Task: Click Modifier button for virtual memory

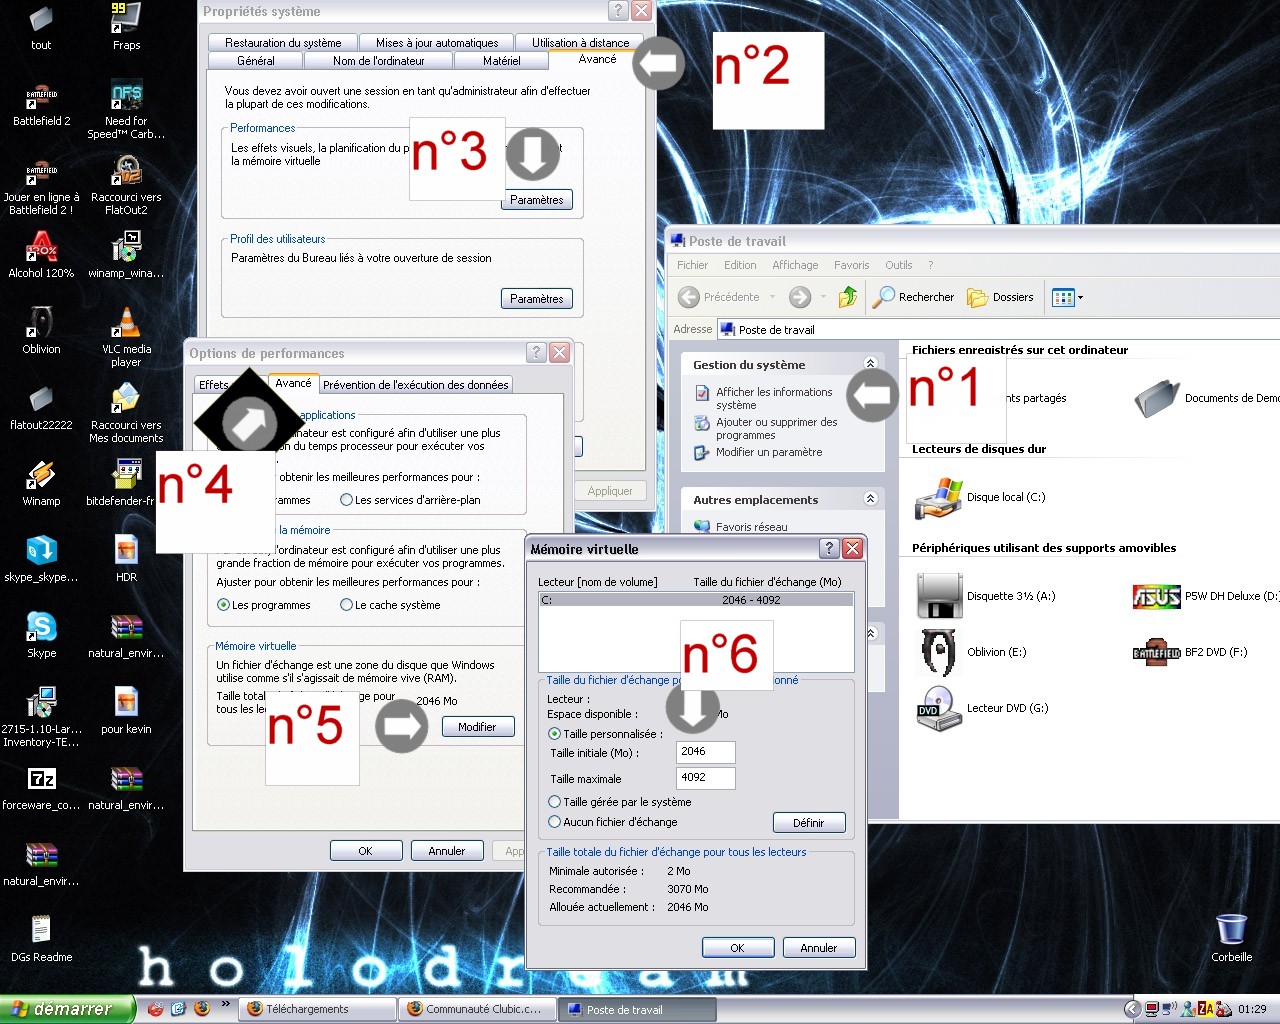Action: 477,727
